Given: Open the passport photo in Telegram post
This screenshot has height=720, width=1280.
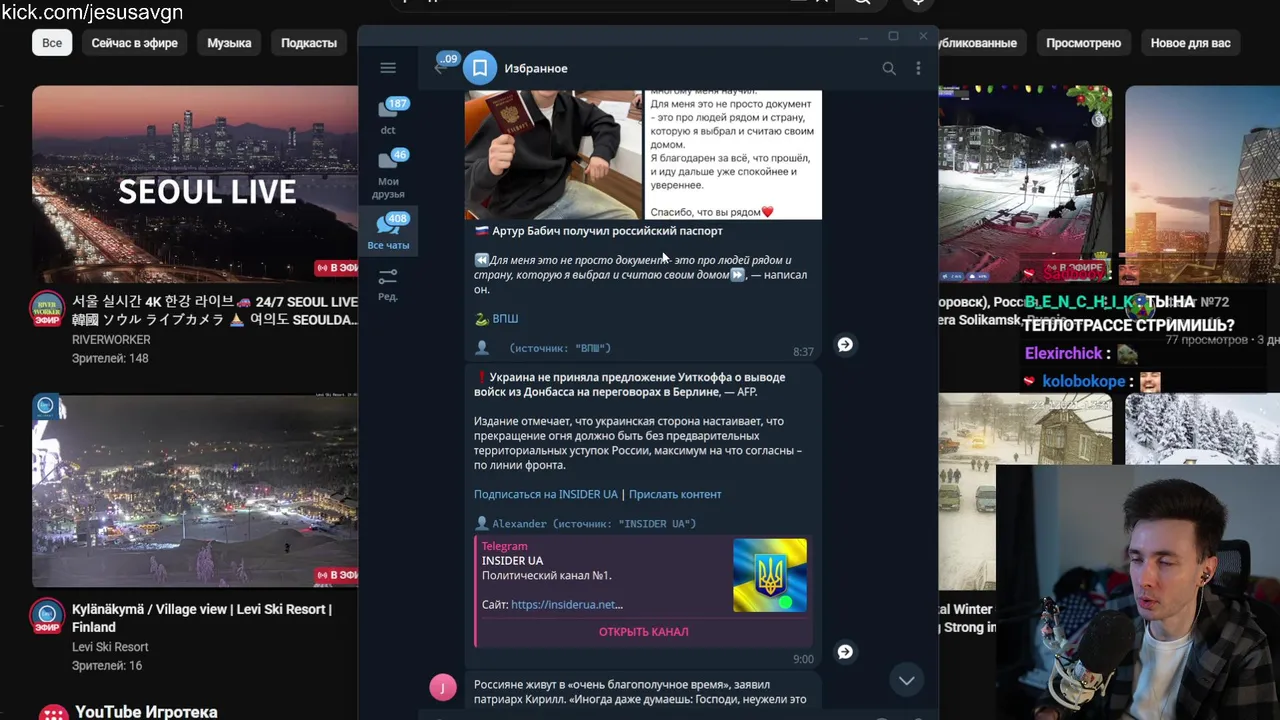Looking at the screenshot, I should click(x=553, y=154).
